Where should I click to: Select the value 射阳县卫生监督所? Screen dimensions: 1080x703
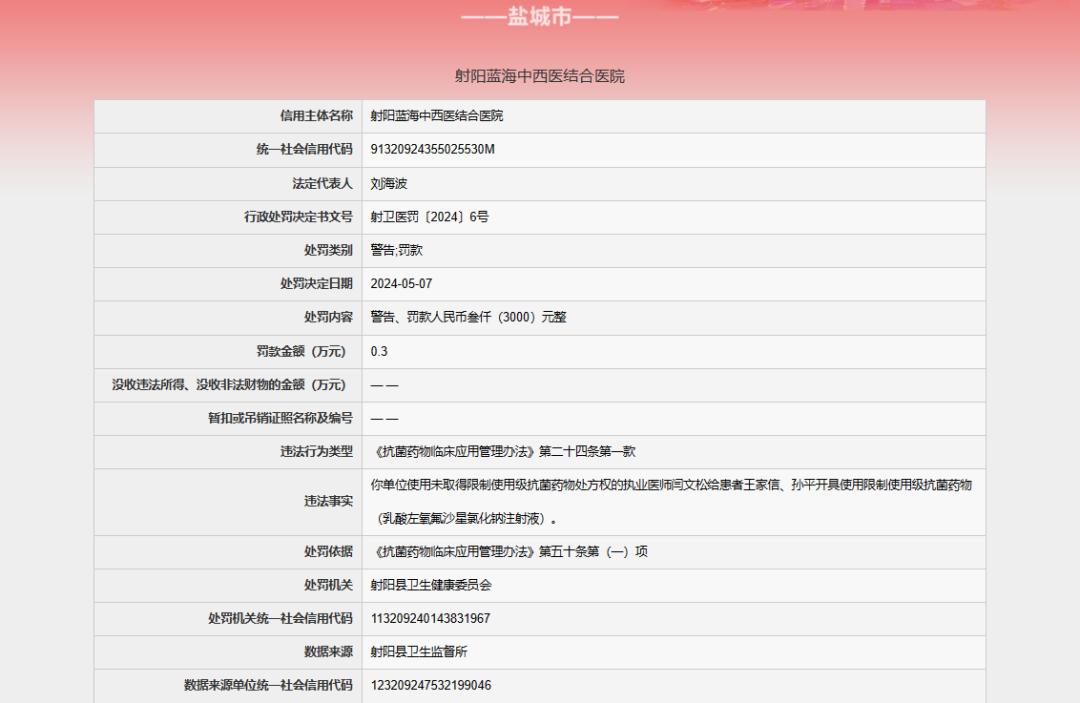coord(419,651)
